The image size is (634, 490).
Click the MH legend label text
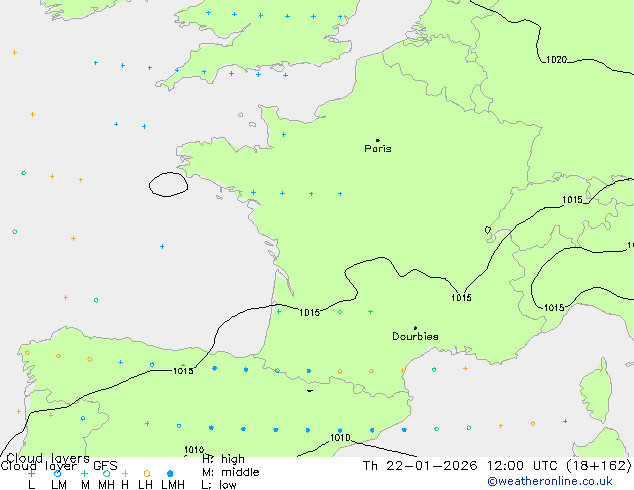106,485
